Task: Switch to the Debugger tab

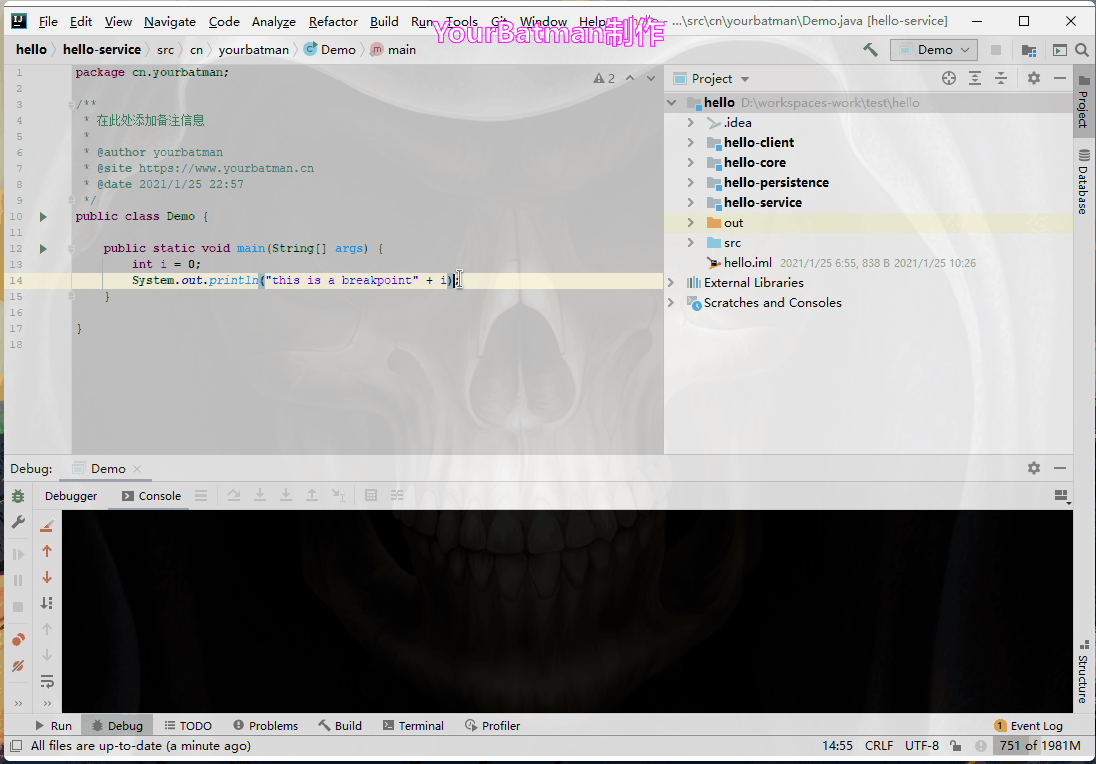Action: 71,496
